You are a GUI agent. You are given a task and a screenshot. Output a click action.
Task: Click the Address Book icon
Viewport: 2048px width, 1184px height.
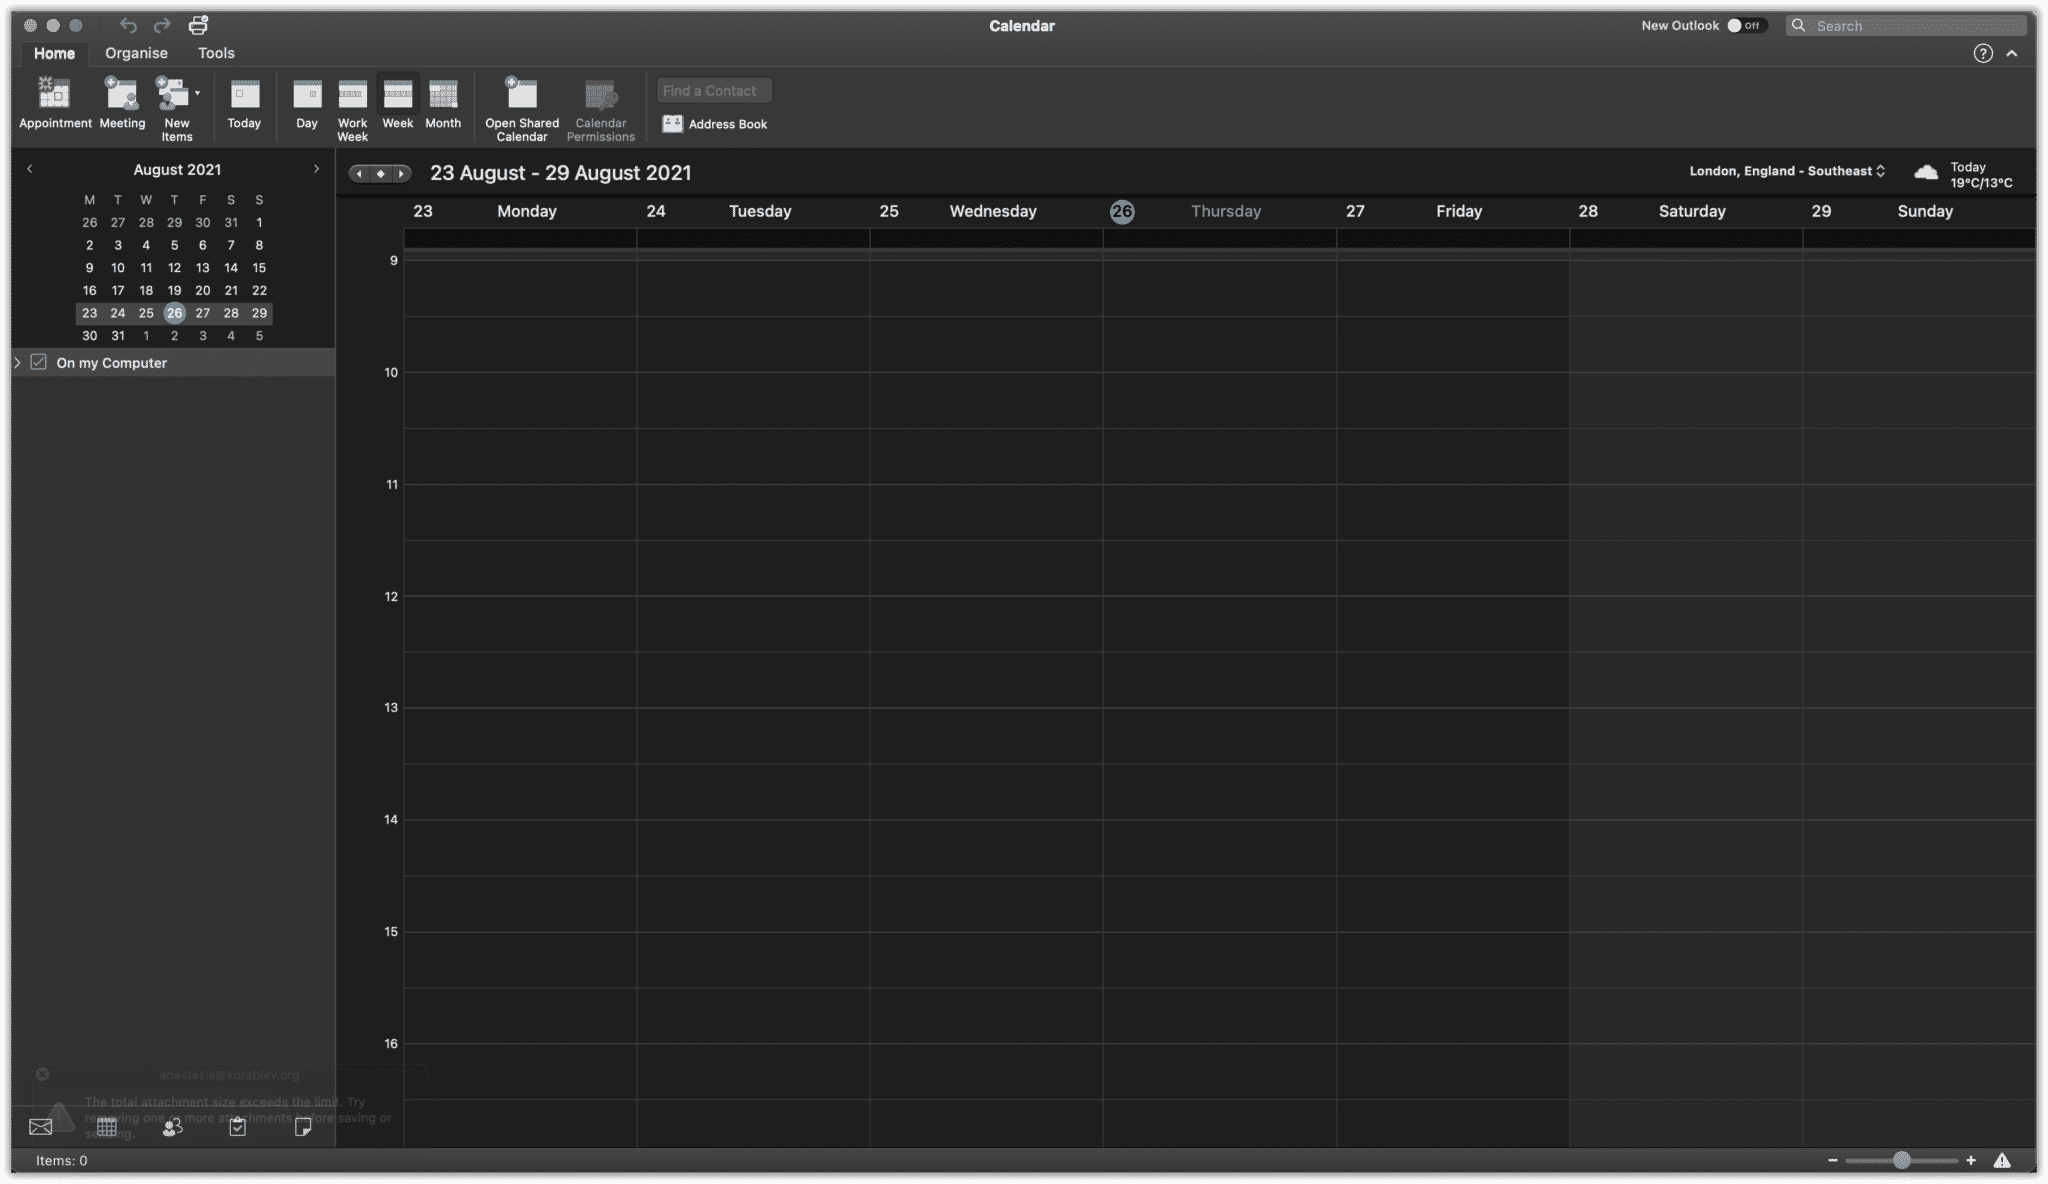click(672, 123)
